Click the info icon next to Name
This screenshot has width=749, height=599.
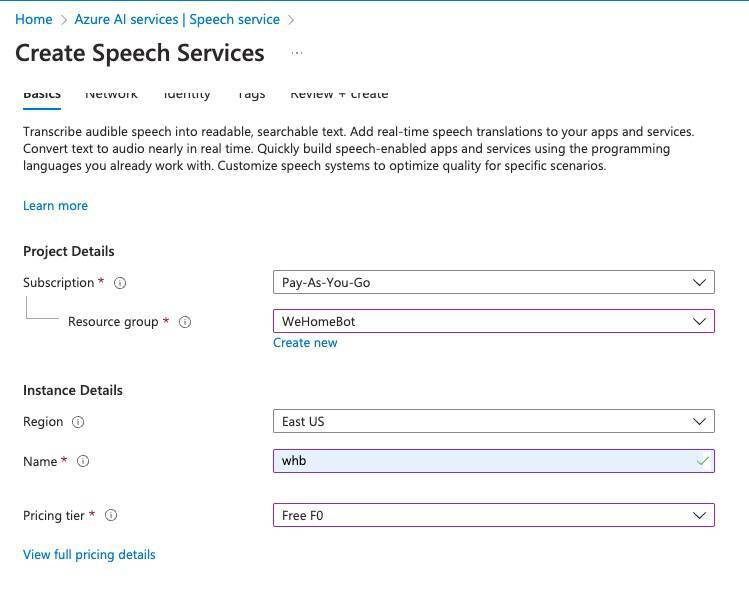coord(83,462)
